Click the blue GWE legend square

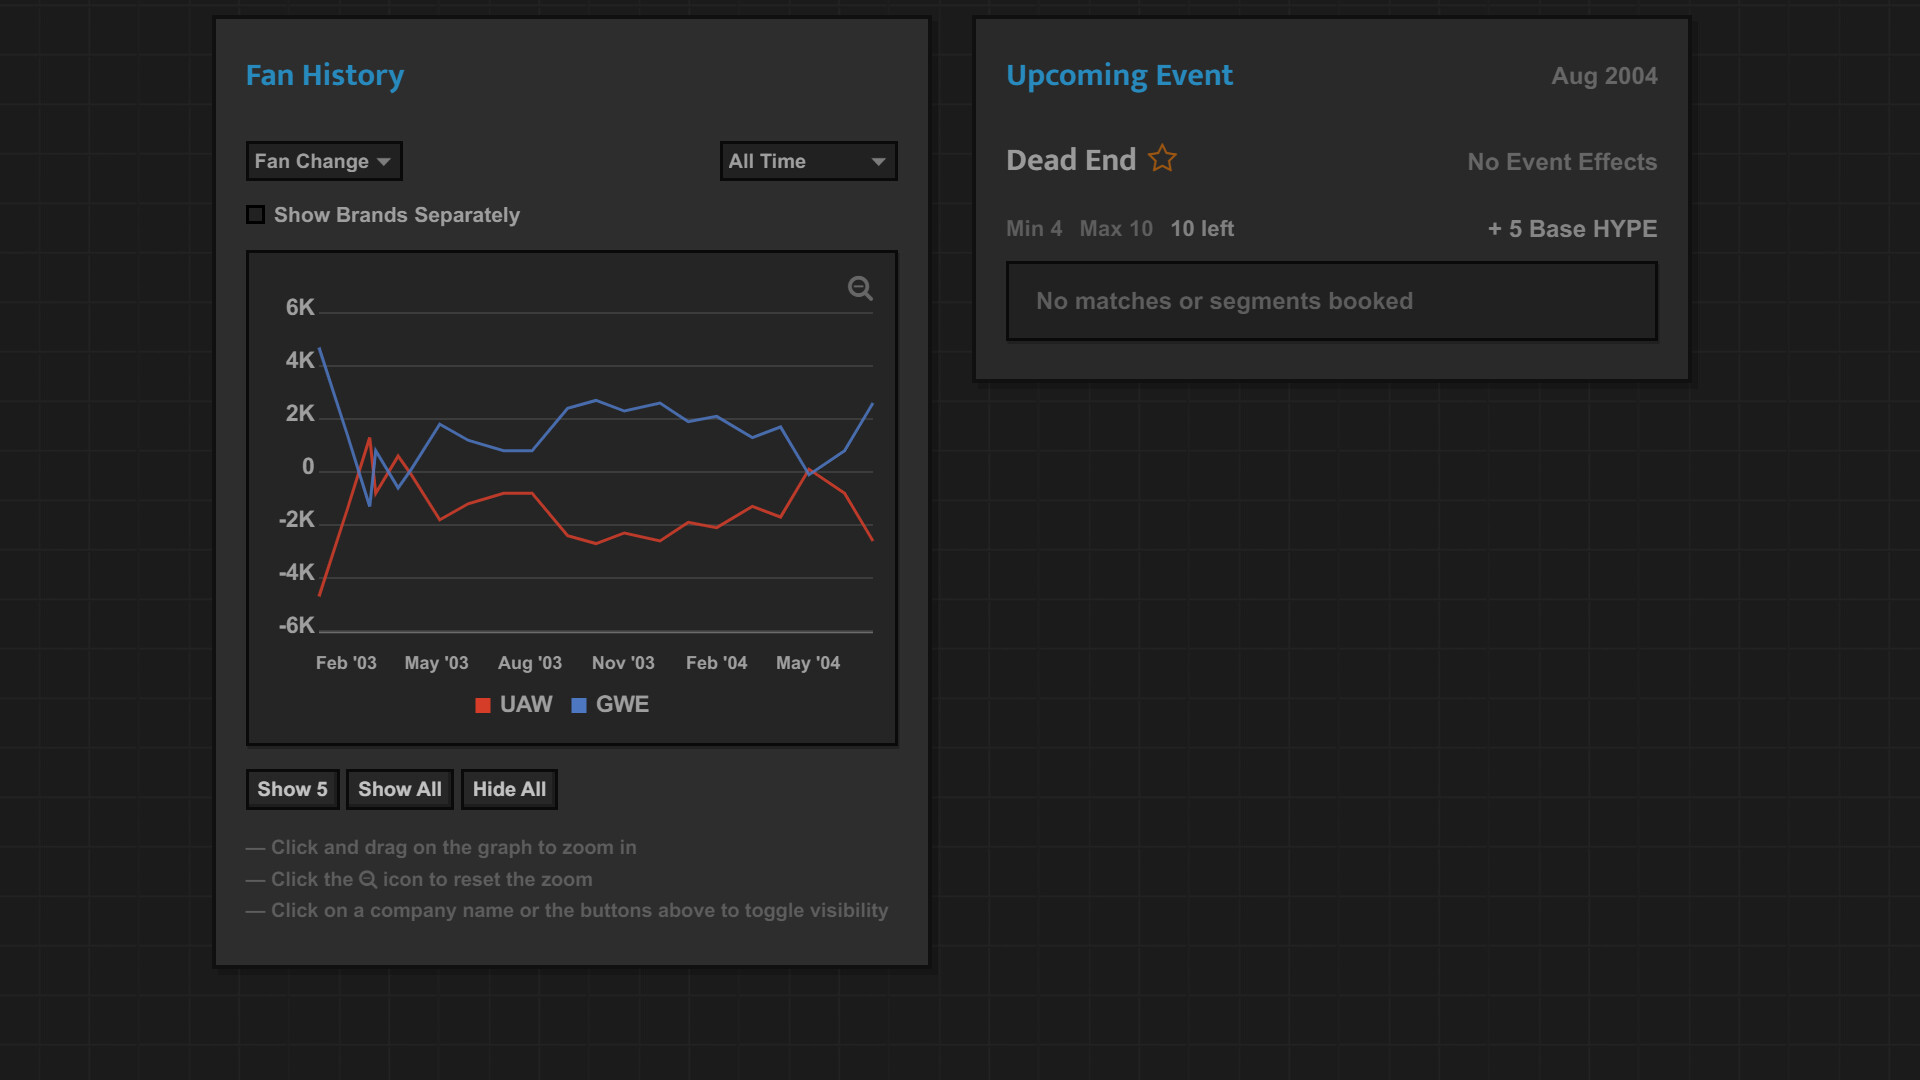tap(579, 705)
